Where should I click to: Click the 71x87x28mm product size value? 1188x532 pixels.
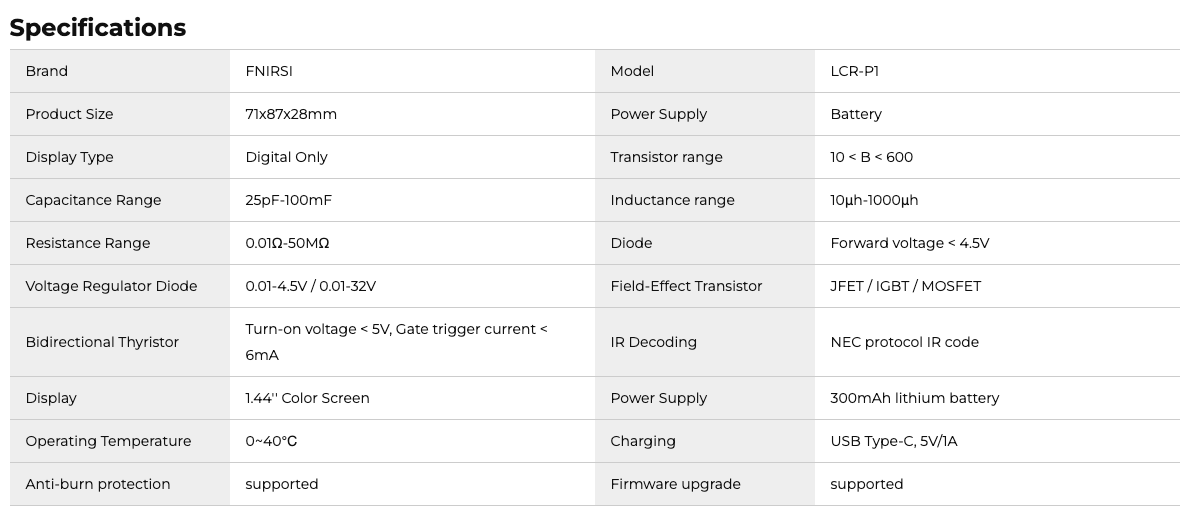(x=291, y=114)
